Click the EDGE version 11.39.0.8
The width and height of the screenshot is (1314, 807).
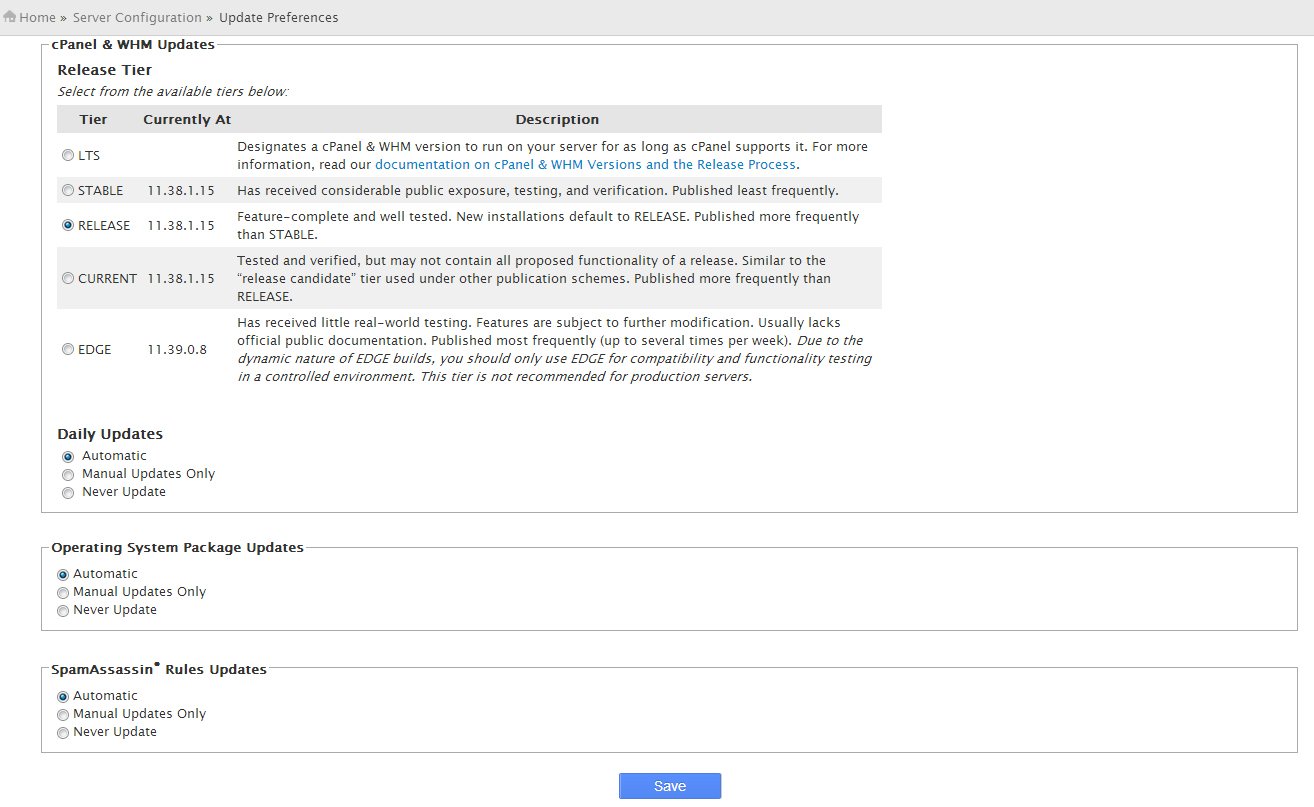pos(177,350)
